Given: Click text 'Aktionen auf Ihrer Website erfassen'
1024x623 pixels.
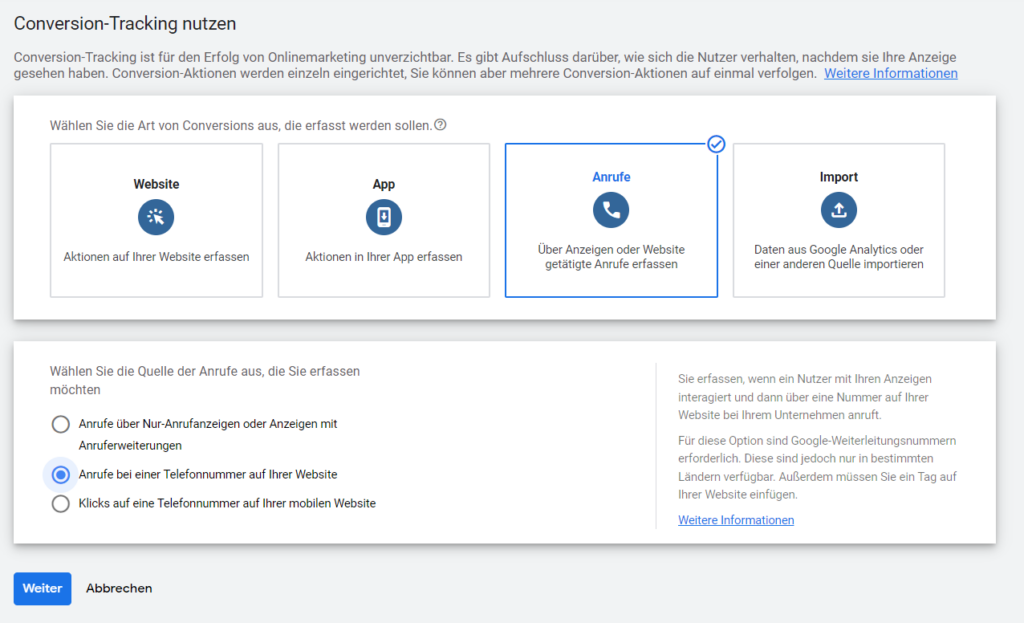Looking at the screenshot, I should coord(156,257).
